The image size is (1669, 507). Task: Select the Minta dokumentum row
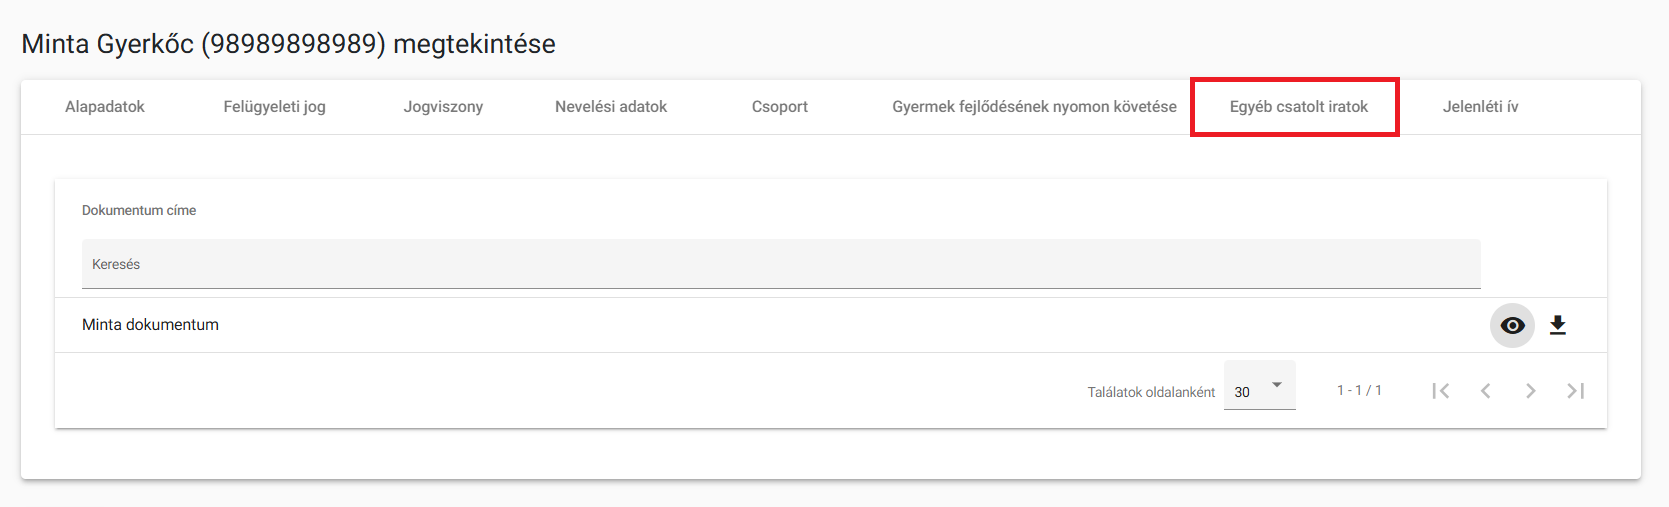point(831,325)
